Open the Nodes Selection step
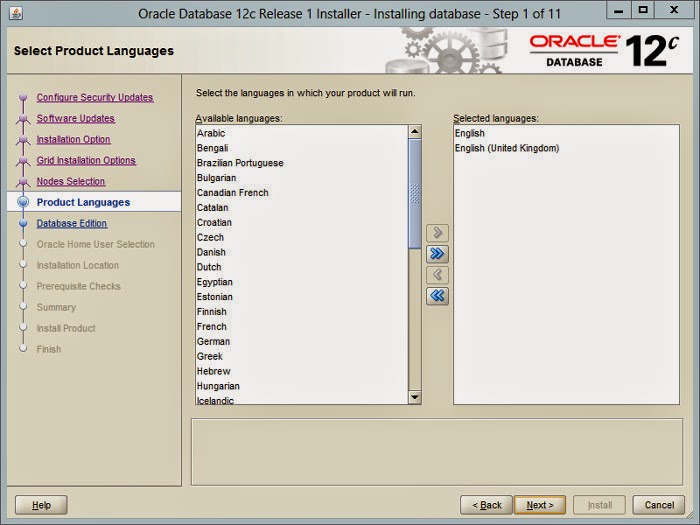The image size is (700, 525). (71, 181)
